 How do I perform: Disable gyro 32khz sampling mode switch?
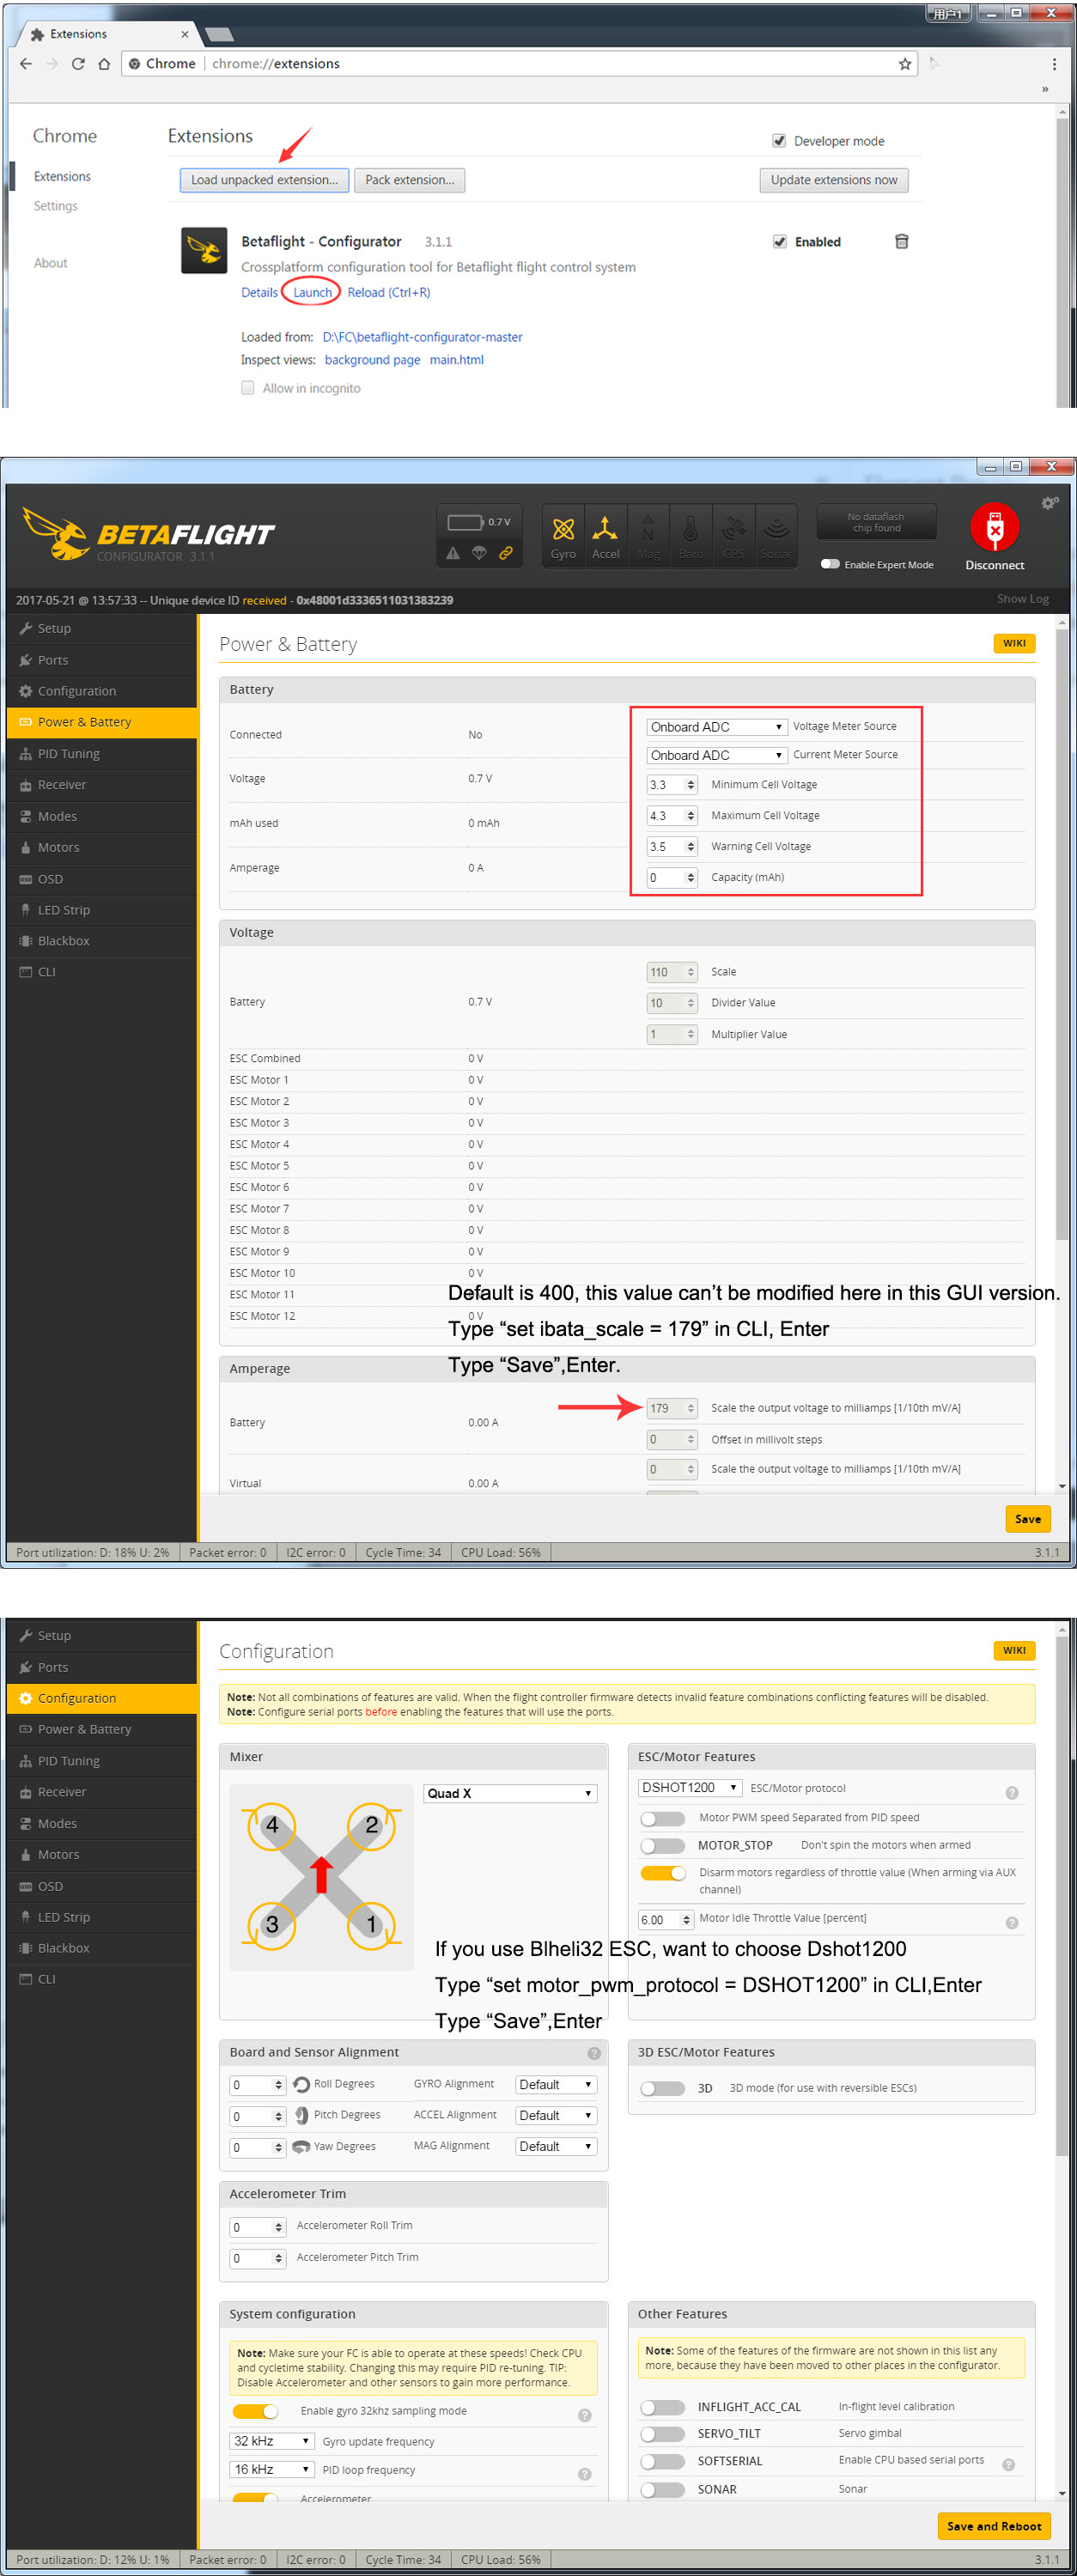point(255,2412)
